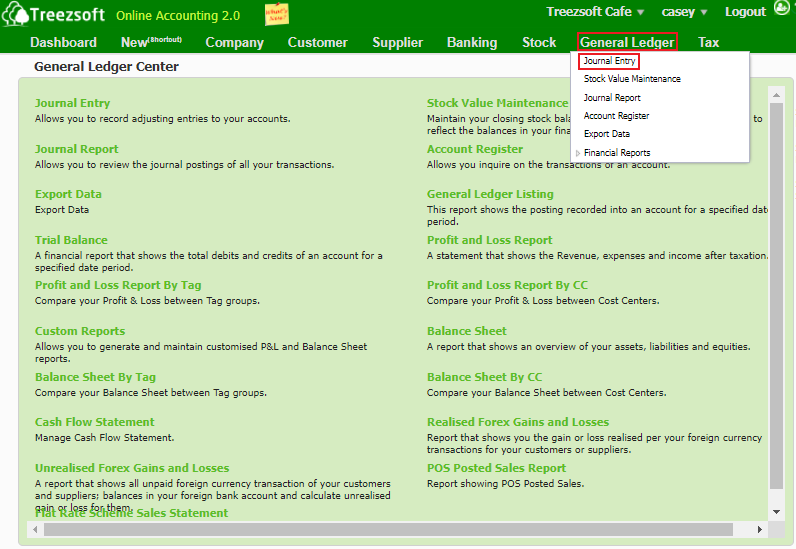796x549 pixels.
Task: Click the Treezsoft tree logo
Action: [x=15, y=13]
